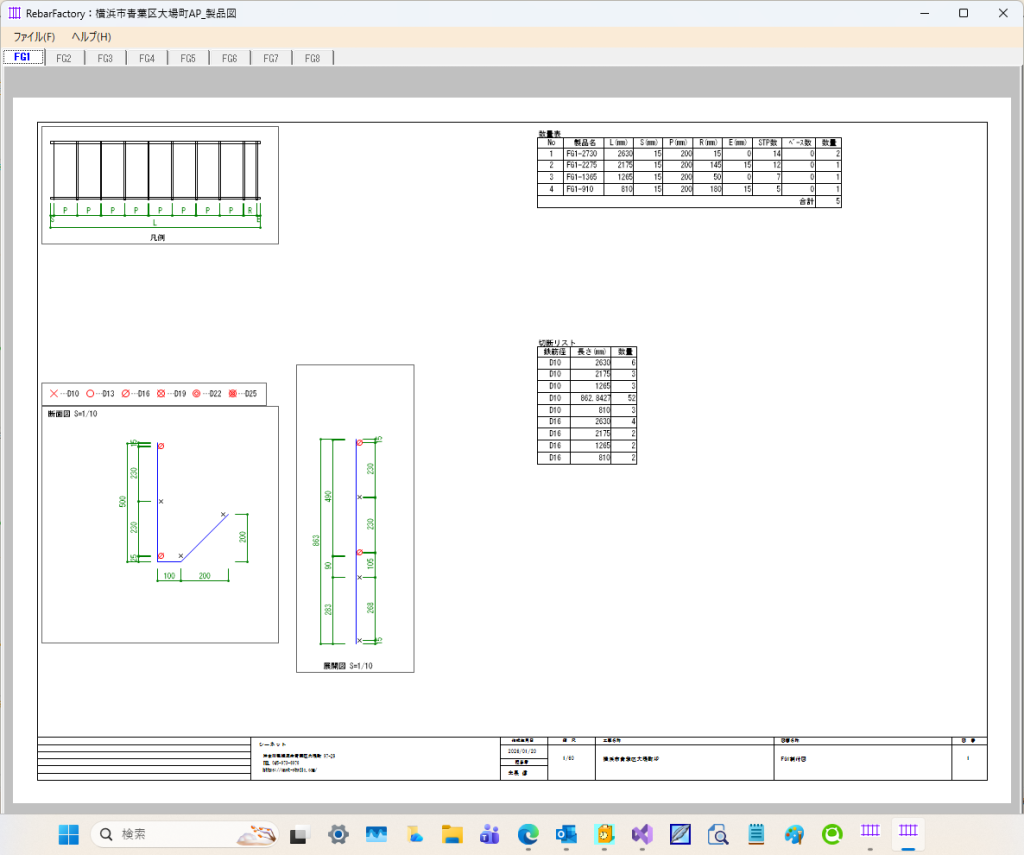This screenshot has height=855, width=1024.
Task: Switch to the FG3 tab
Action: pyautogui.click(x=105, y=58)
